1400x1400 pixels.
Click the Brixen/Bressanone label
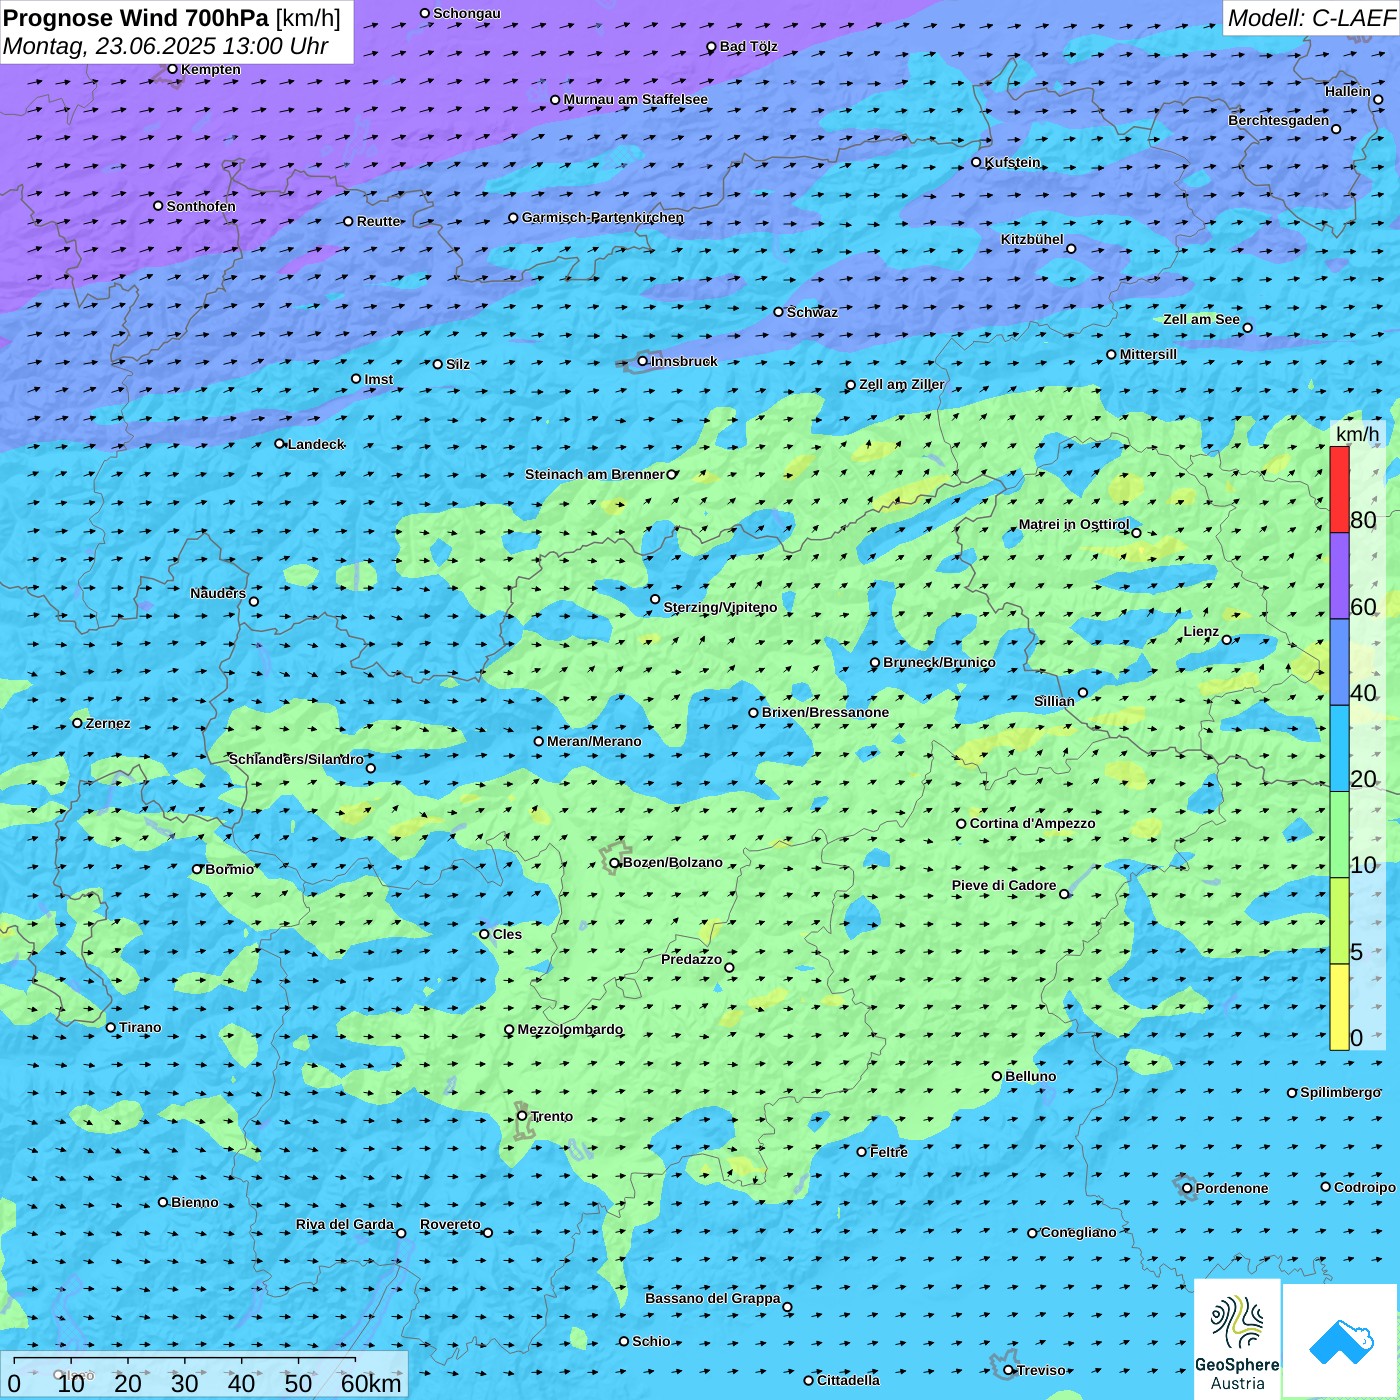pyautogui.click(x=825, y=712)
